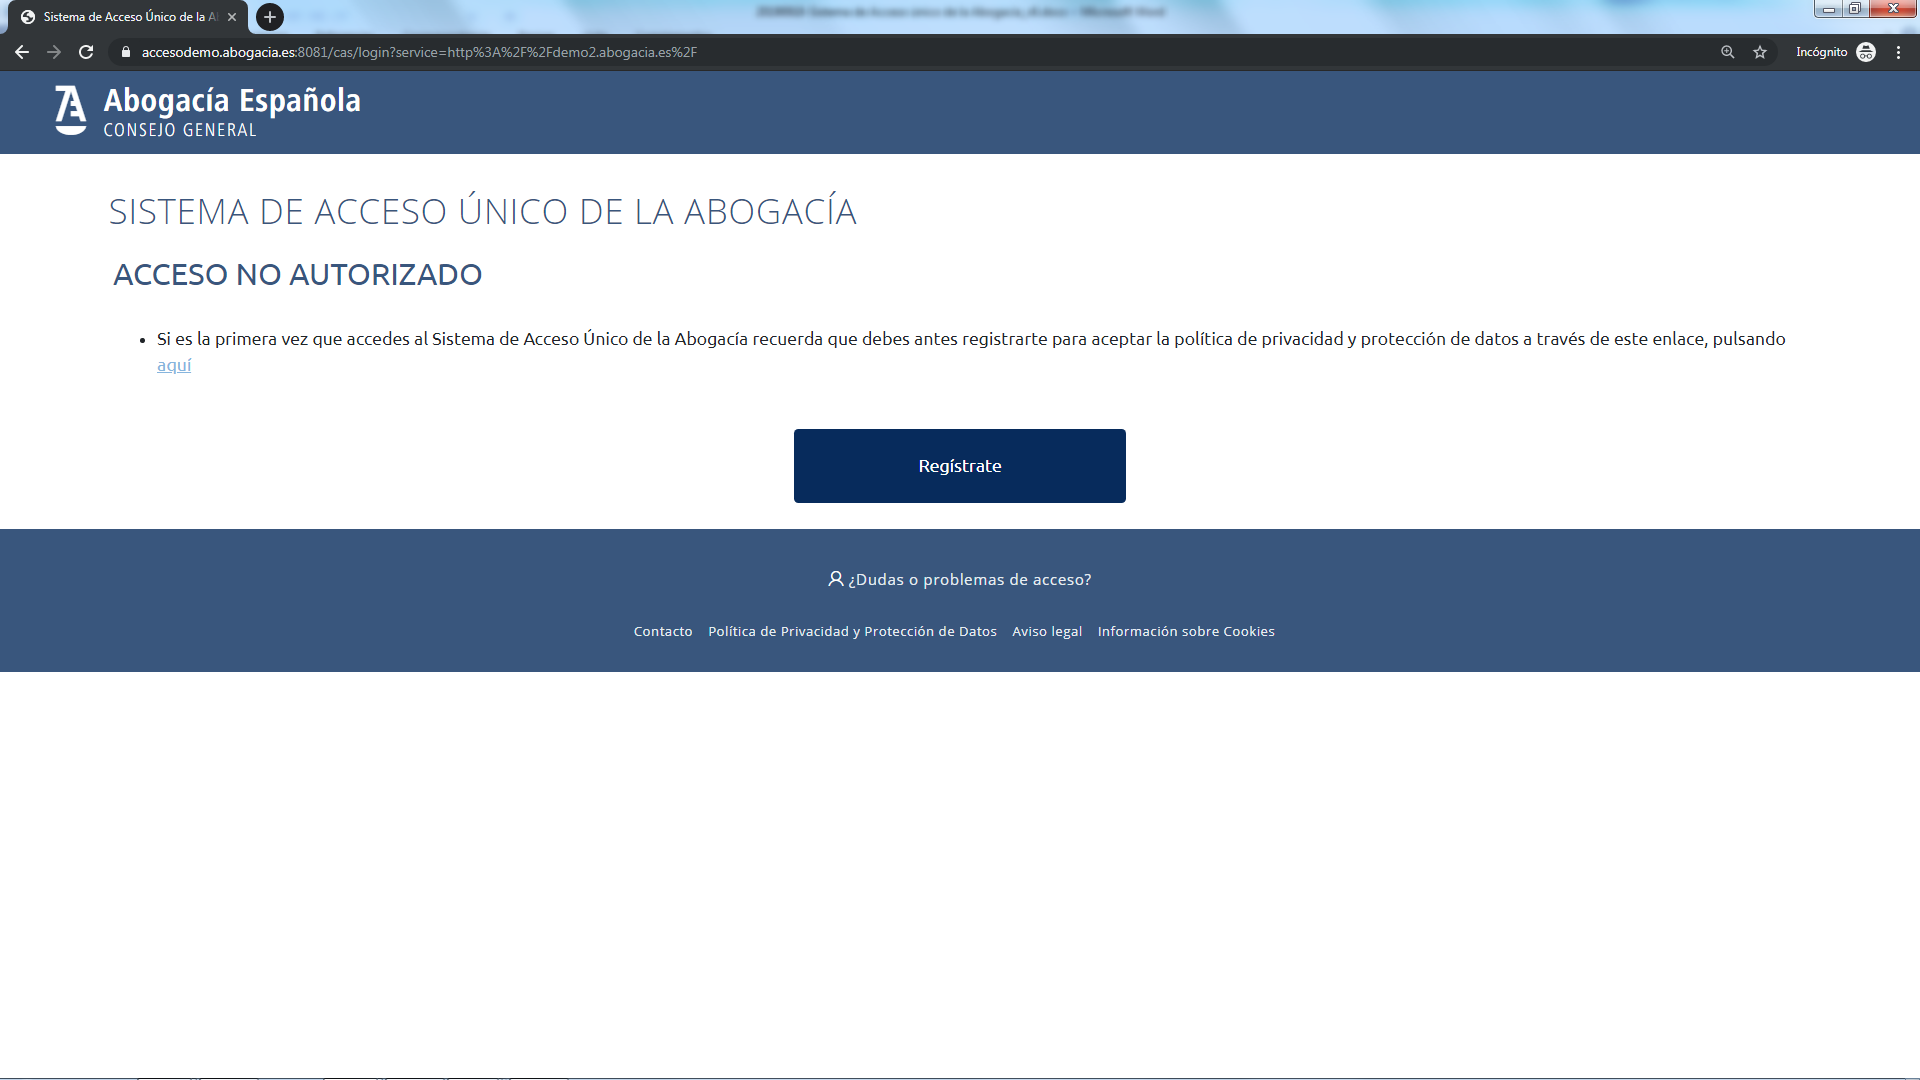Open '¿Dudas o problemas de acceso?' link
This screenshot has height=1080, width=1920.
click(970, 580)
